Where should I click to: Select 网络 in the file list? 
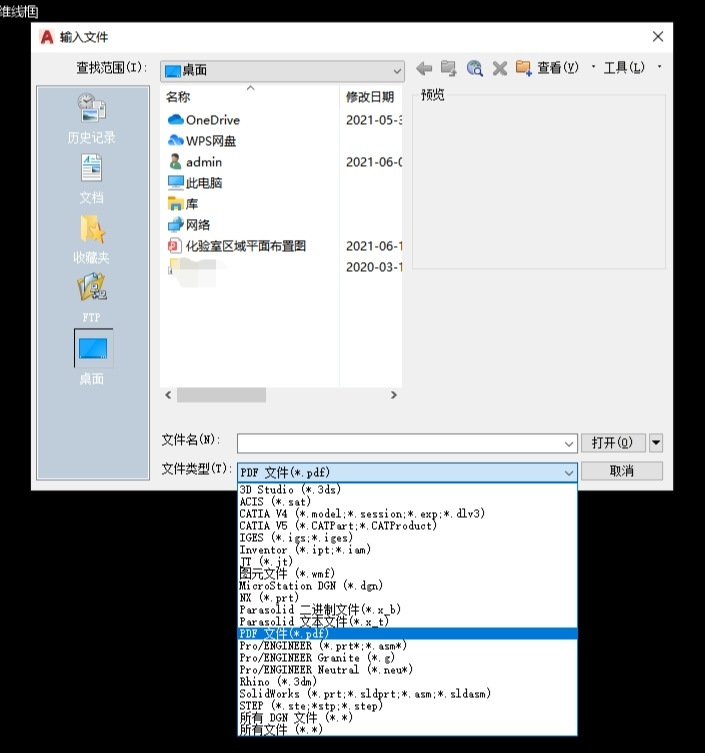pos(189,224)
